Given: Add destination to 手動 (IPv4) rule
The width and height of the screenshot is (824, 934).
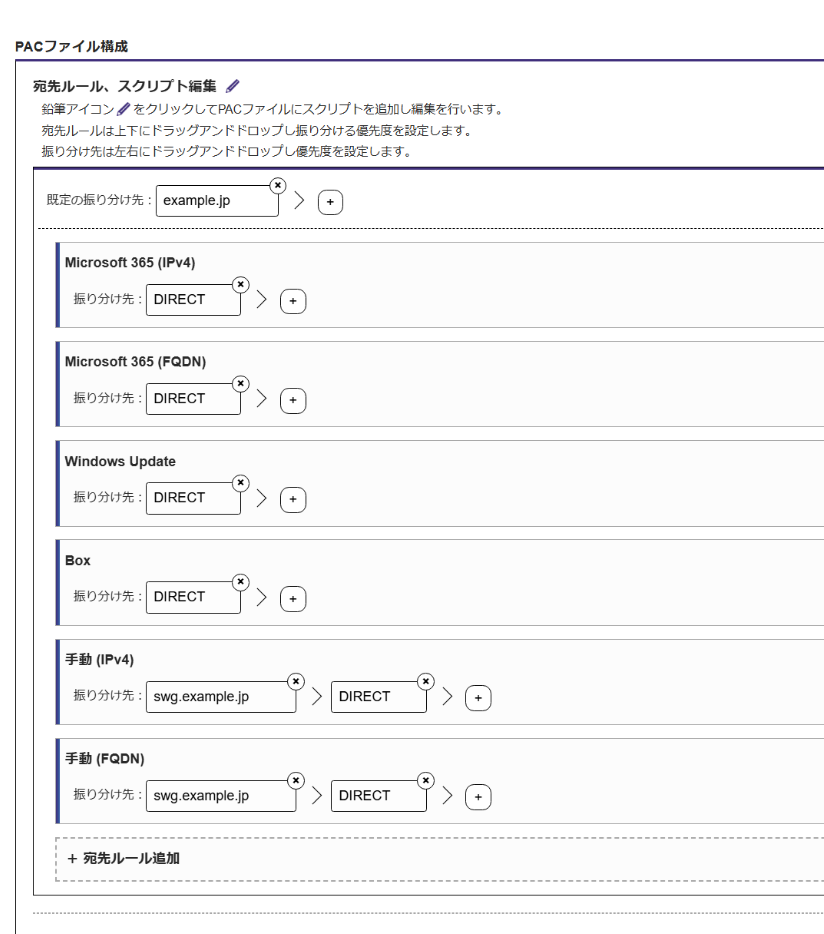Looking at the screenshot, I should [x=478, y=698].
